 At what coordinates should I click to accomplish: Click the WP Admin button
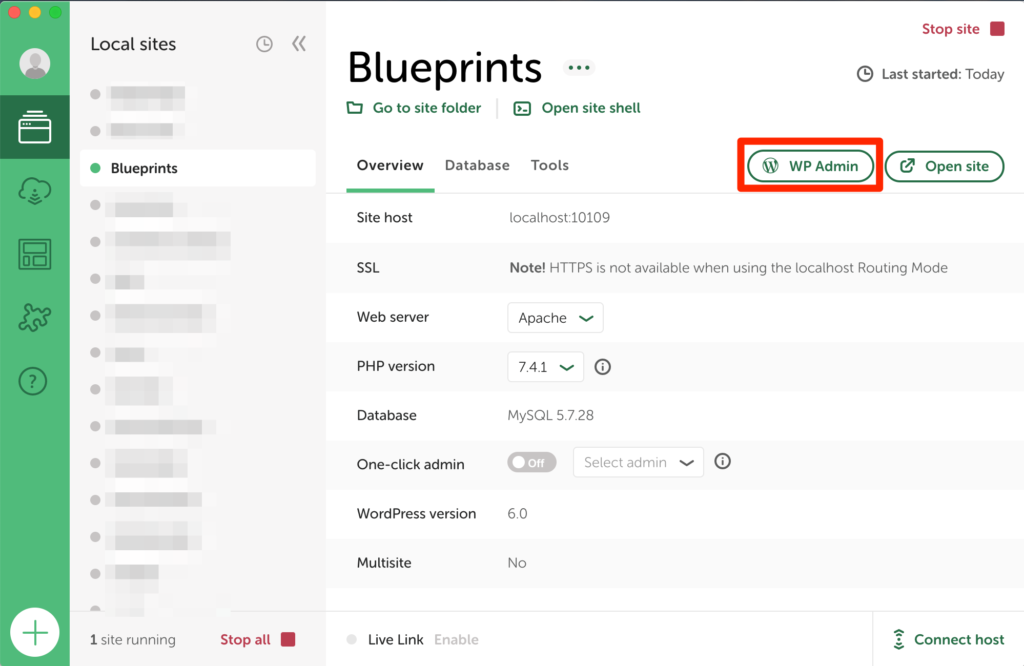tap(810, 166)
